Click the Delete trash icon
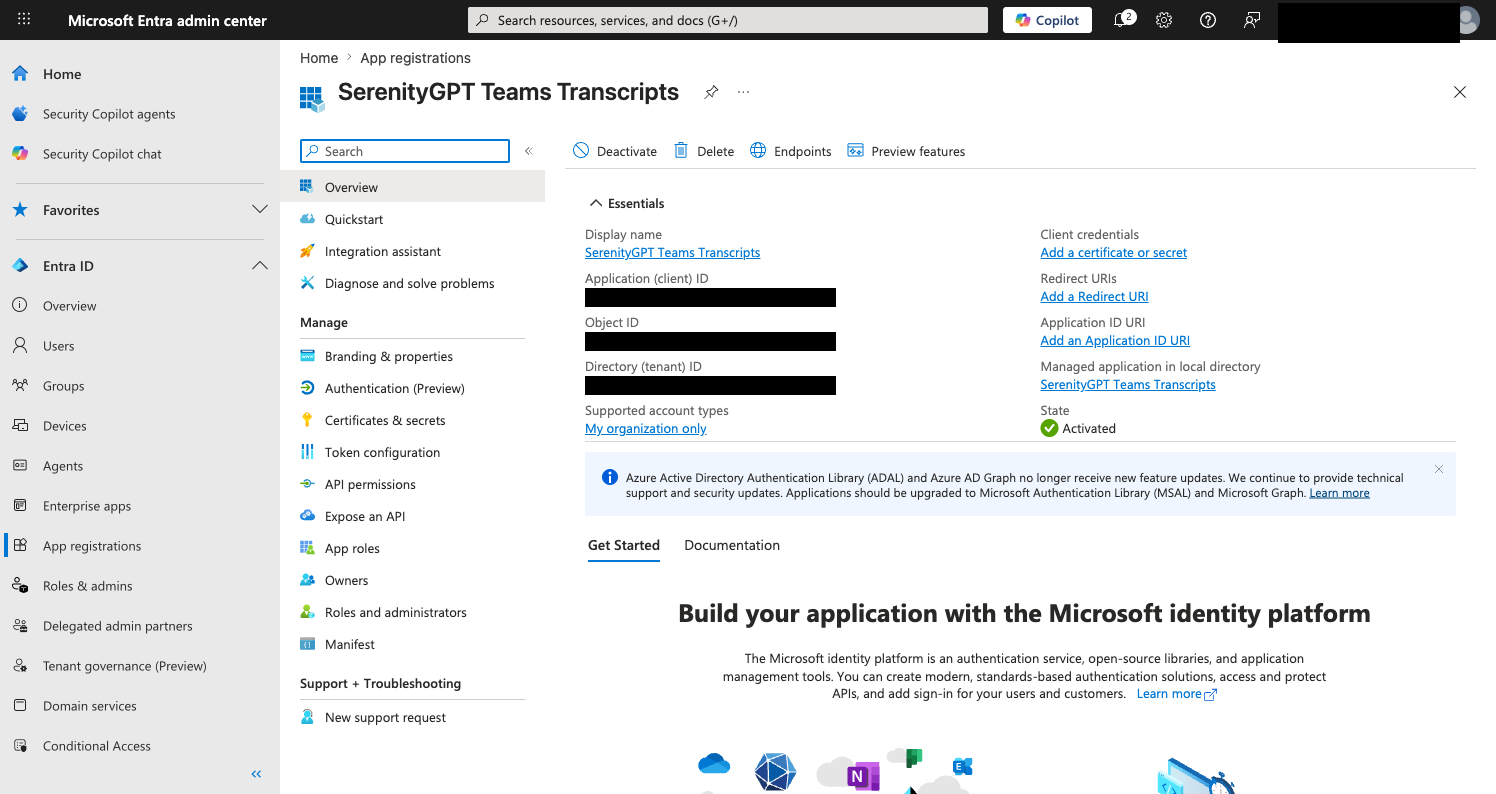 coord(681,151)
